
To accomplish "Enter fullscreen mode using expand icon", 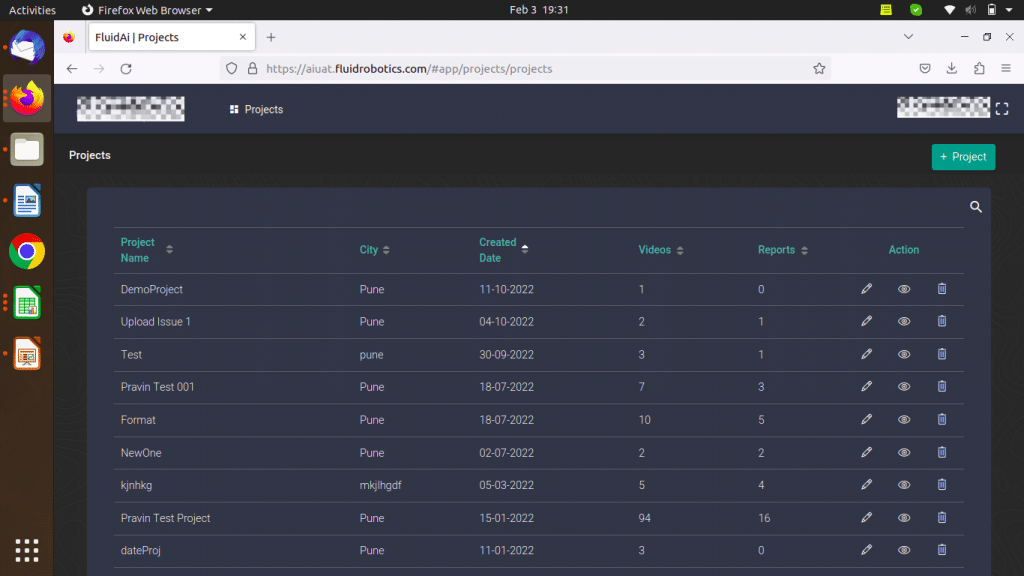I will pos(1002,109).
